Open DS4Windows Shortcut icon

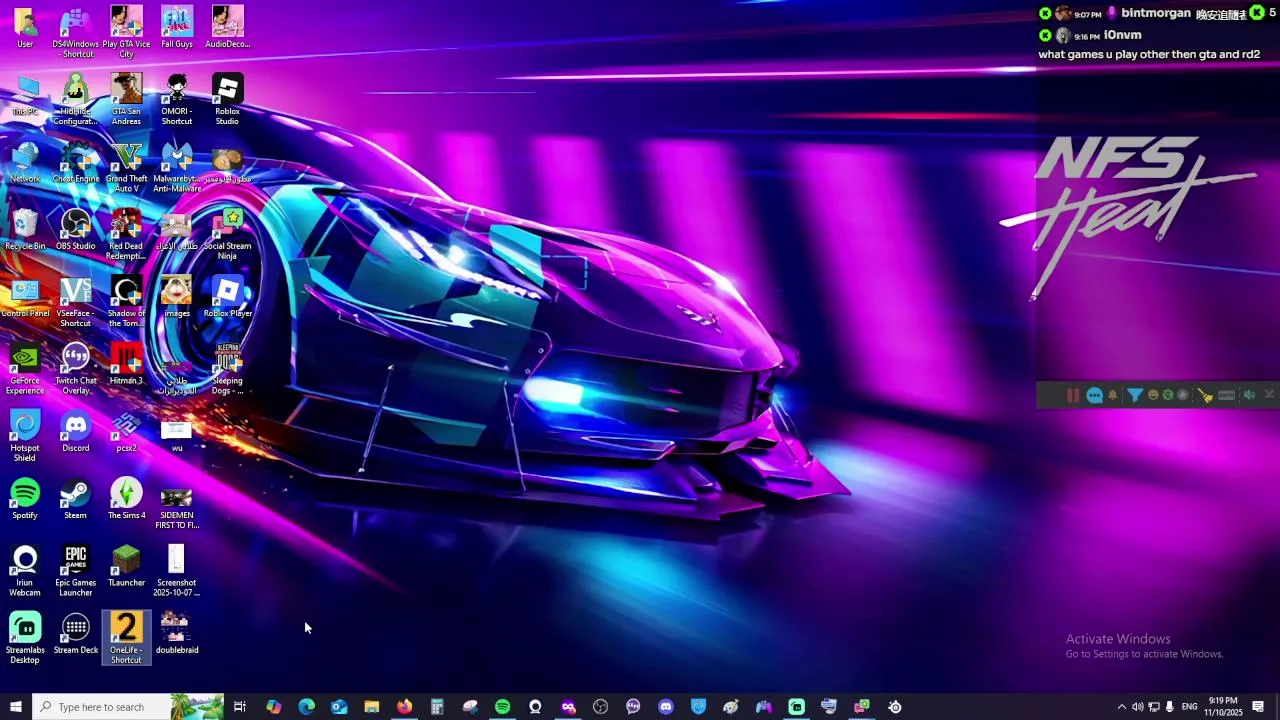(x=76, y=33)
